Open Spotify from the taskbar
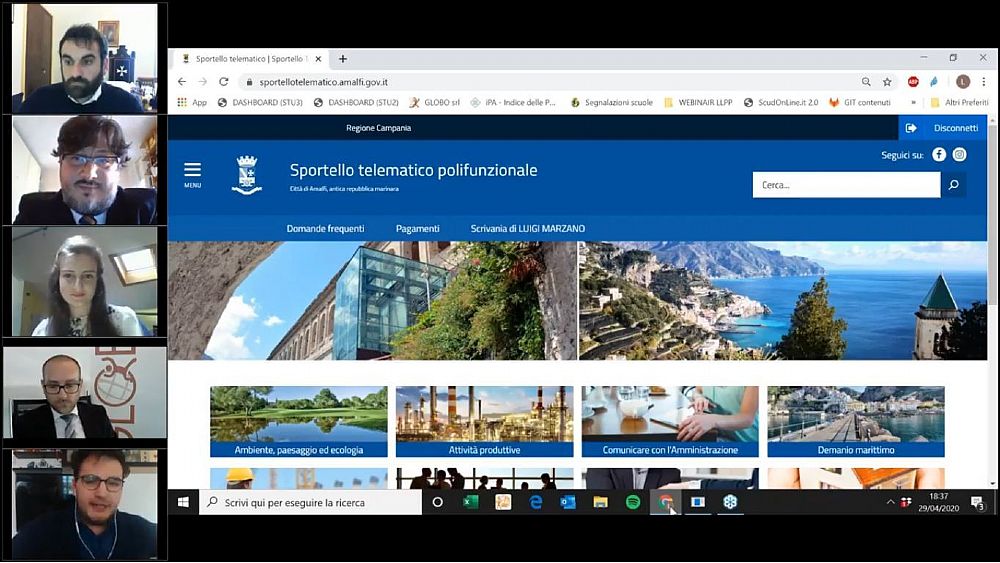 click(x=633, y=502)
